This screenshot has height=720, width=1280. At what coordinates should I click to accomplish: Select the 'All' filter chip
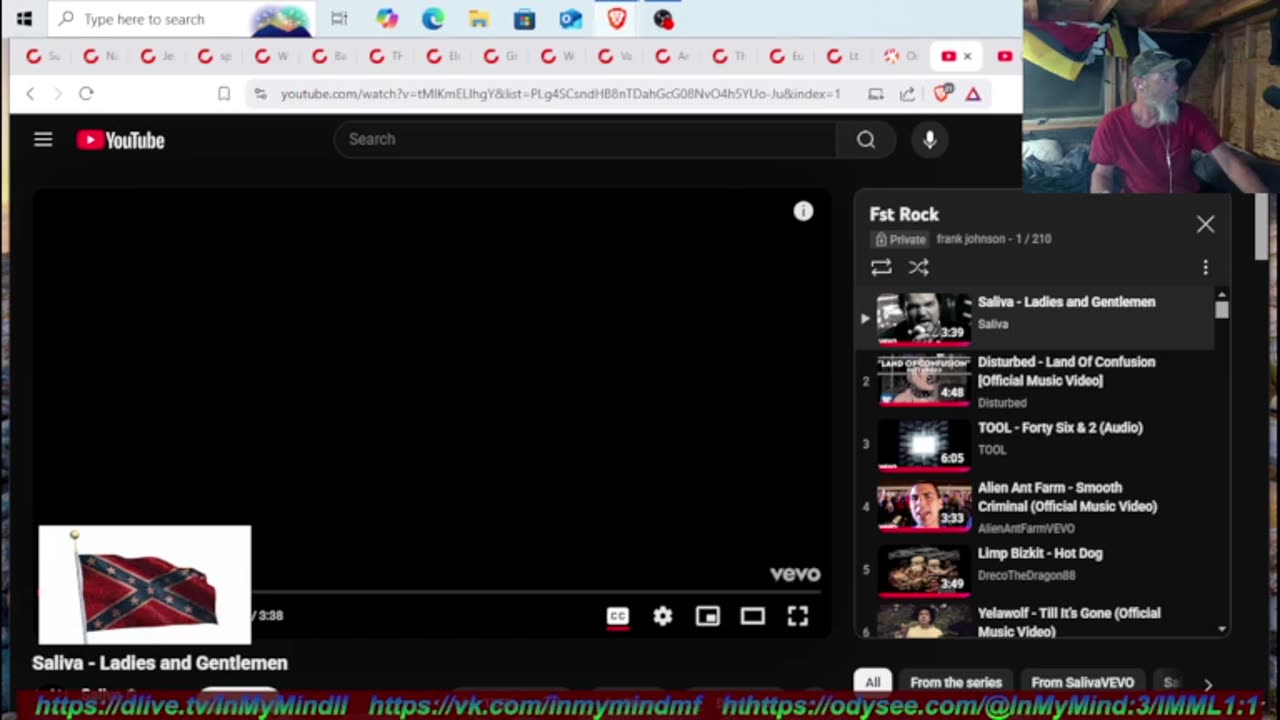tap(873, 682)
